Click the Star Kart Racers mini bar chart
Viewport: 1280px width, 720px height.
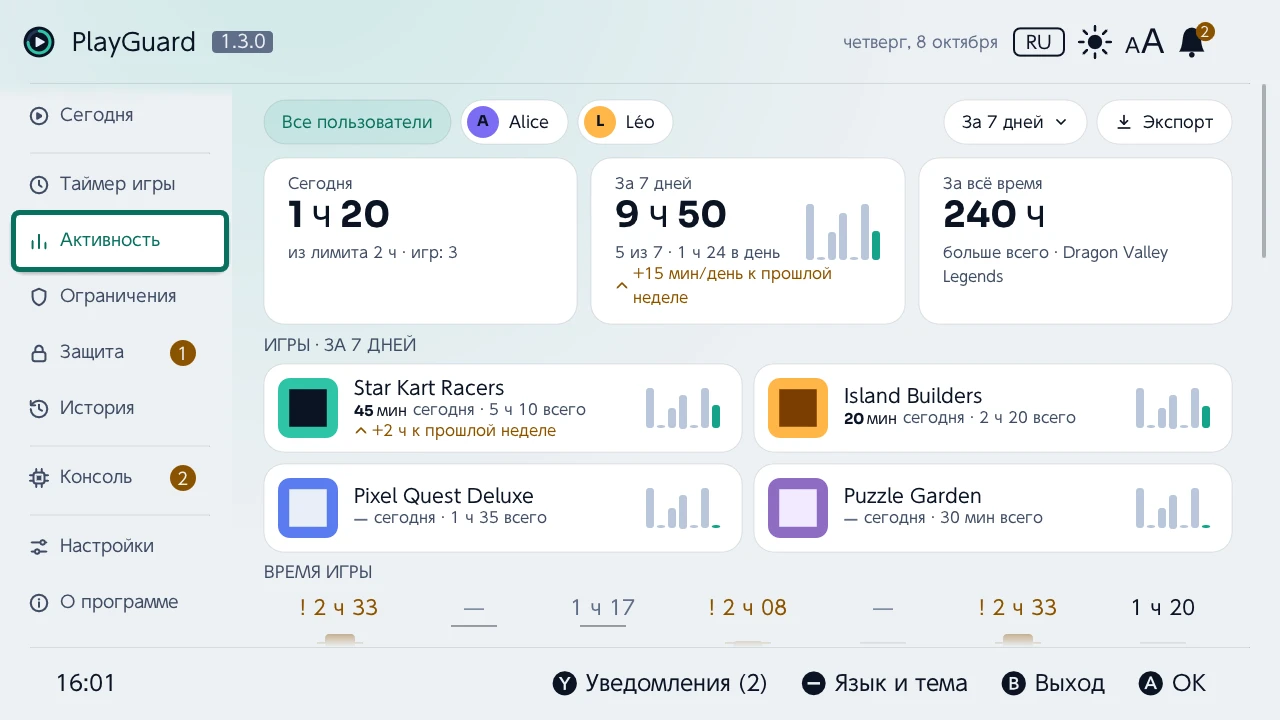(x=683, y=408)
